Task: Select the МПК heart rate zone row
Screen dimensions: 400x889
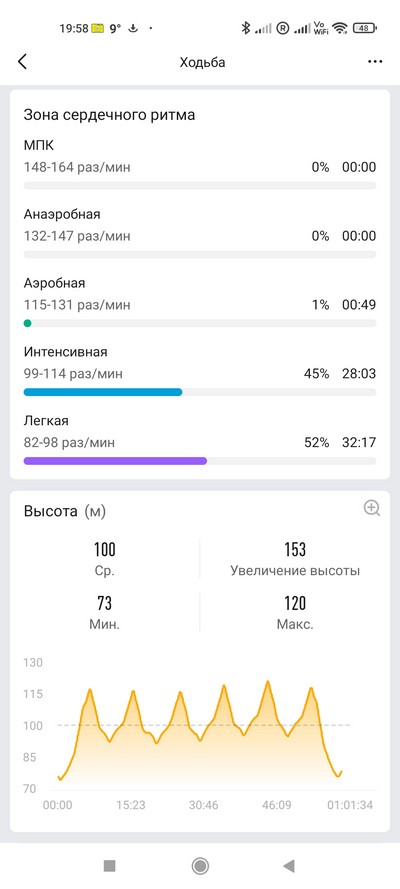Action: [199, 166]
